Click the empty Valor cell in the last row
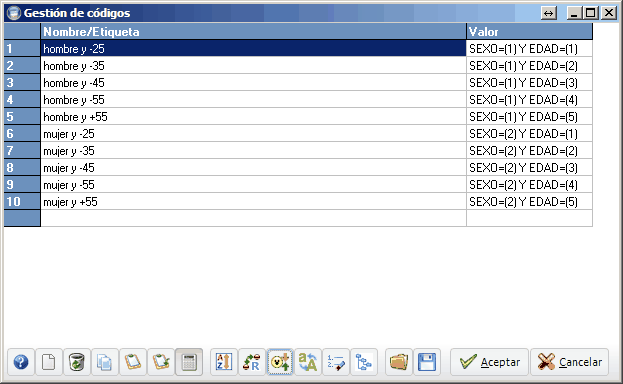623x384 pixels. pos(529,218)
